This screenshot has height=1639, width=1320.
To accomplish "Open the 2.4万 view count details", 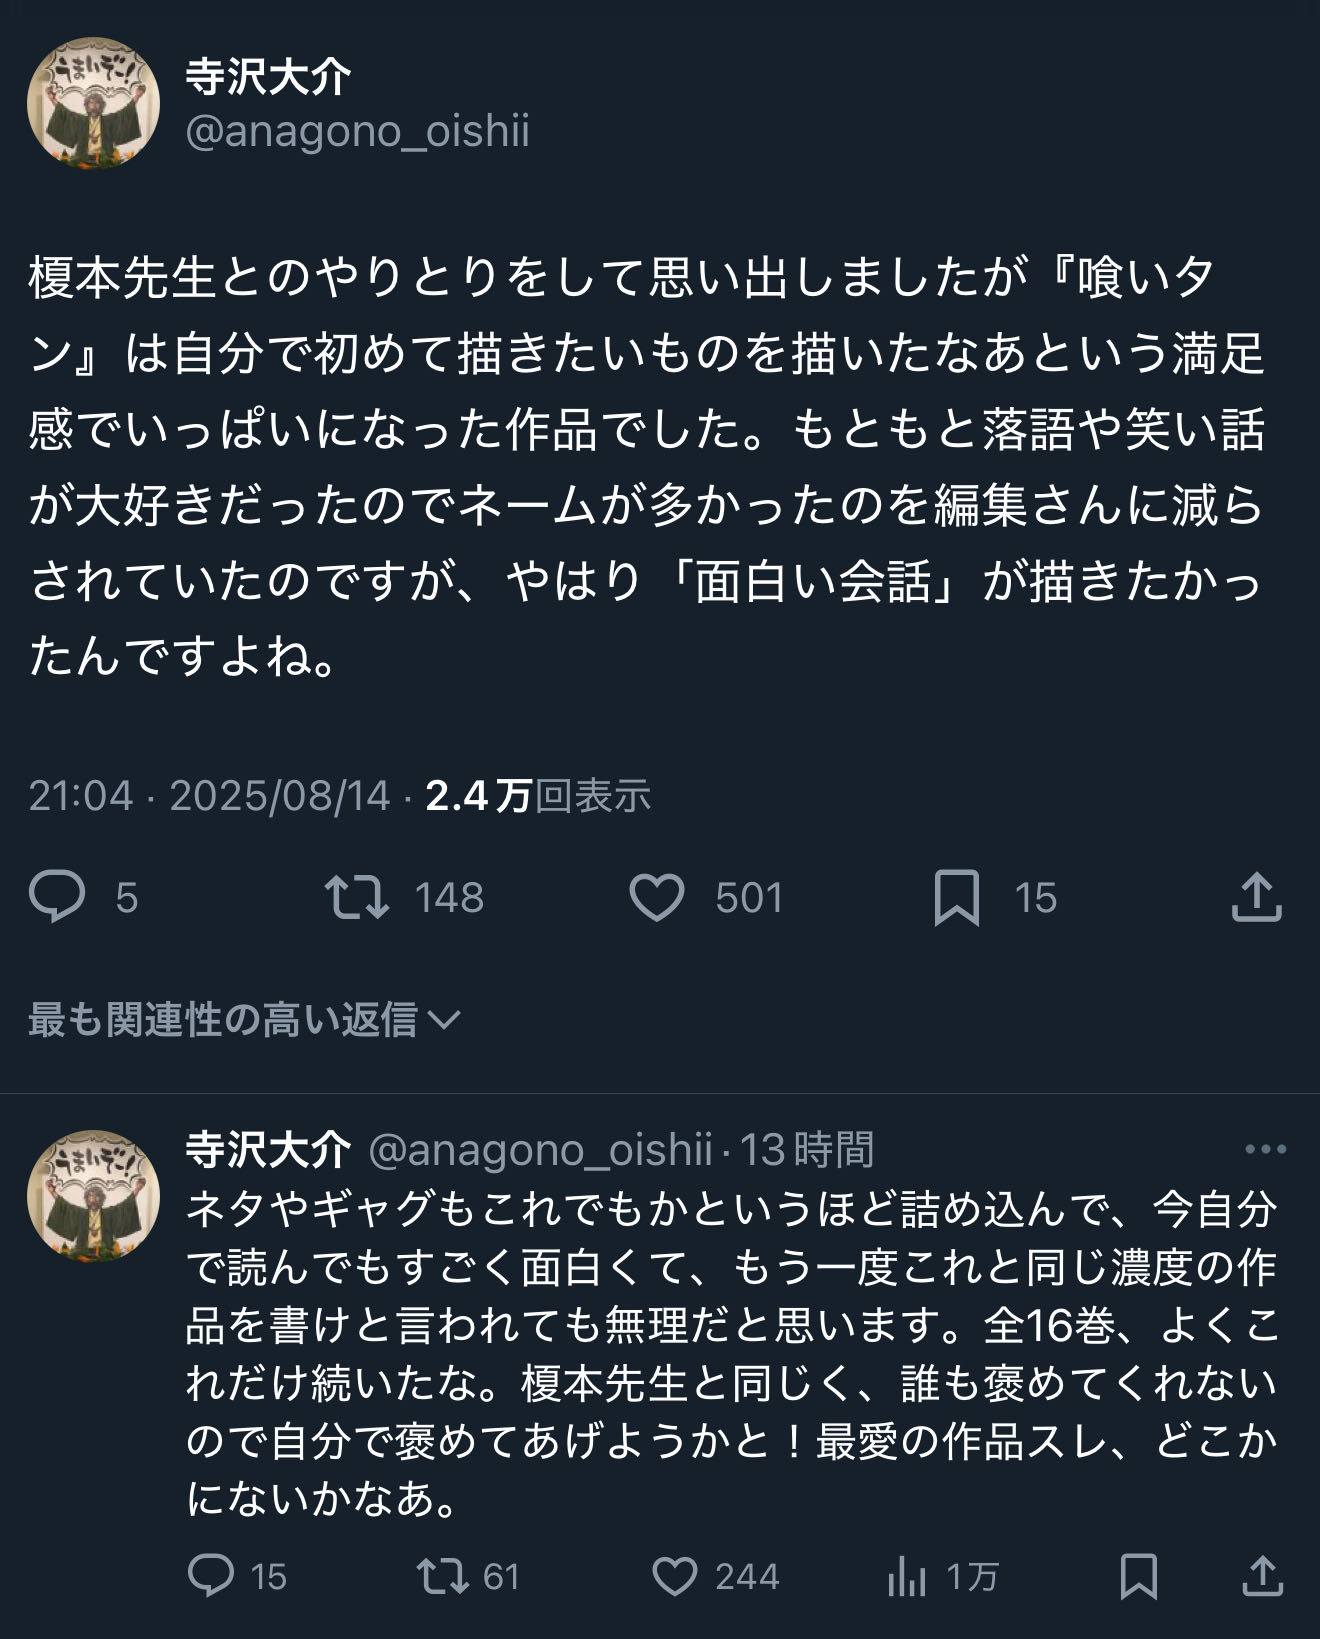I will click(x=538, y=796).
